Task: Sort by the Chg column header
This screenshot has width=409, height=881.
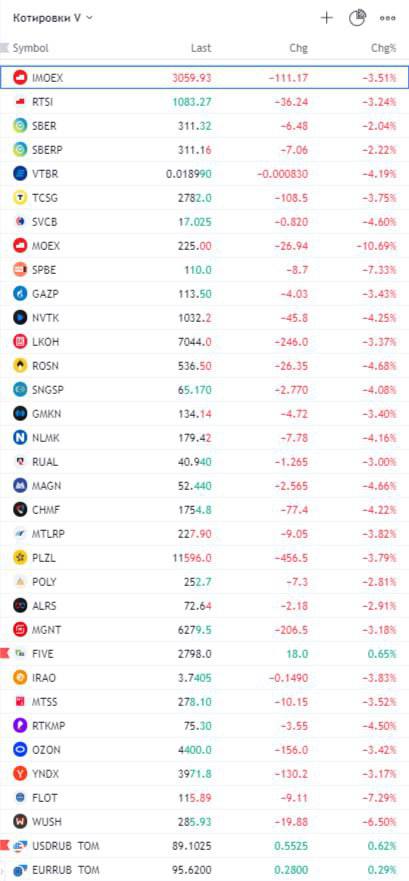Action: point(299,48)
